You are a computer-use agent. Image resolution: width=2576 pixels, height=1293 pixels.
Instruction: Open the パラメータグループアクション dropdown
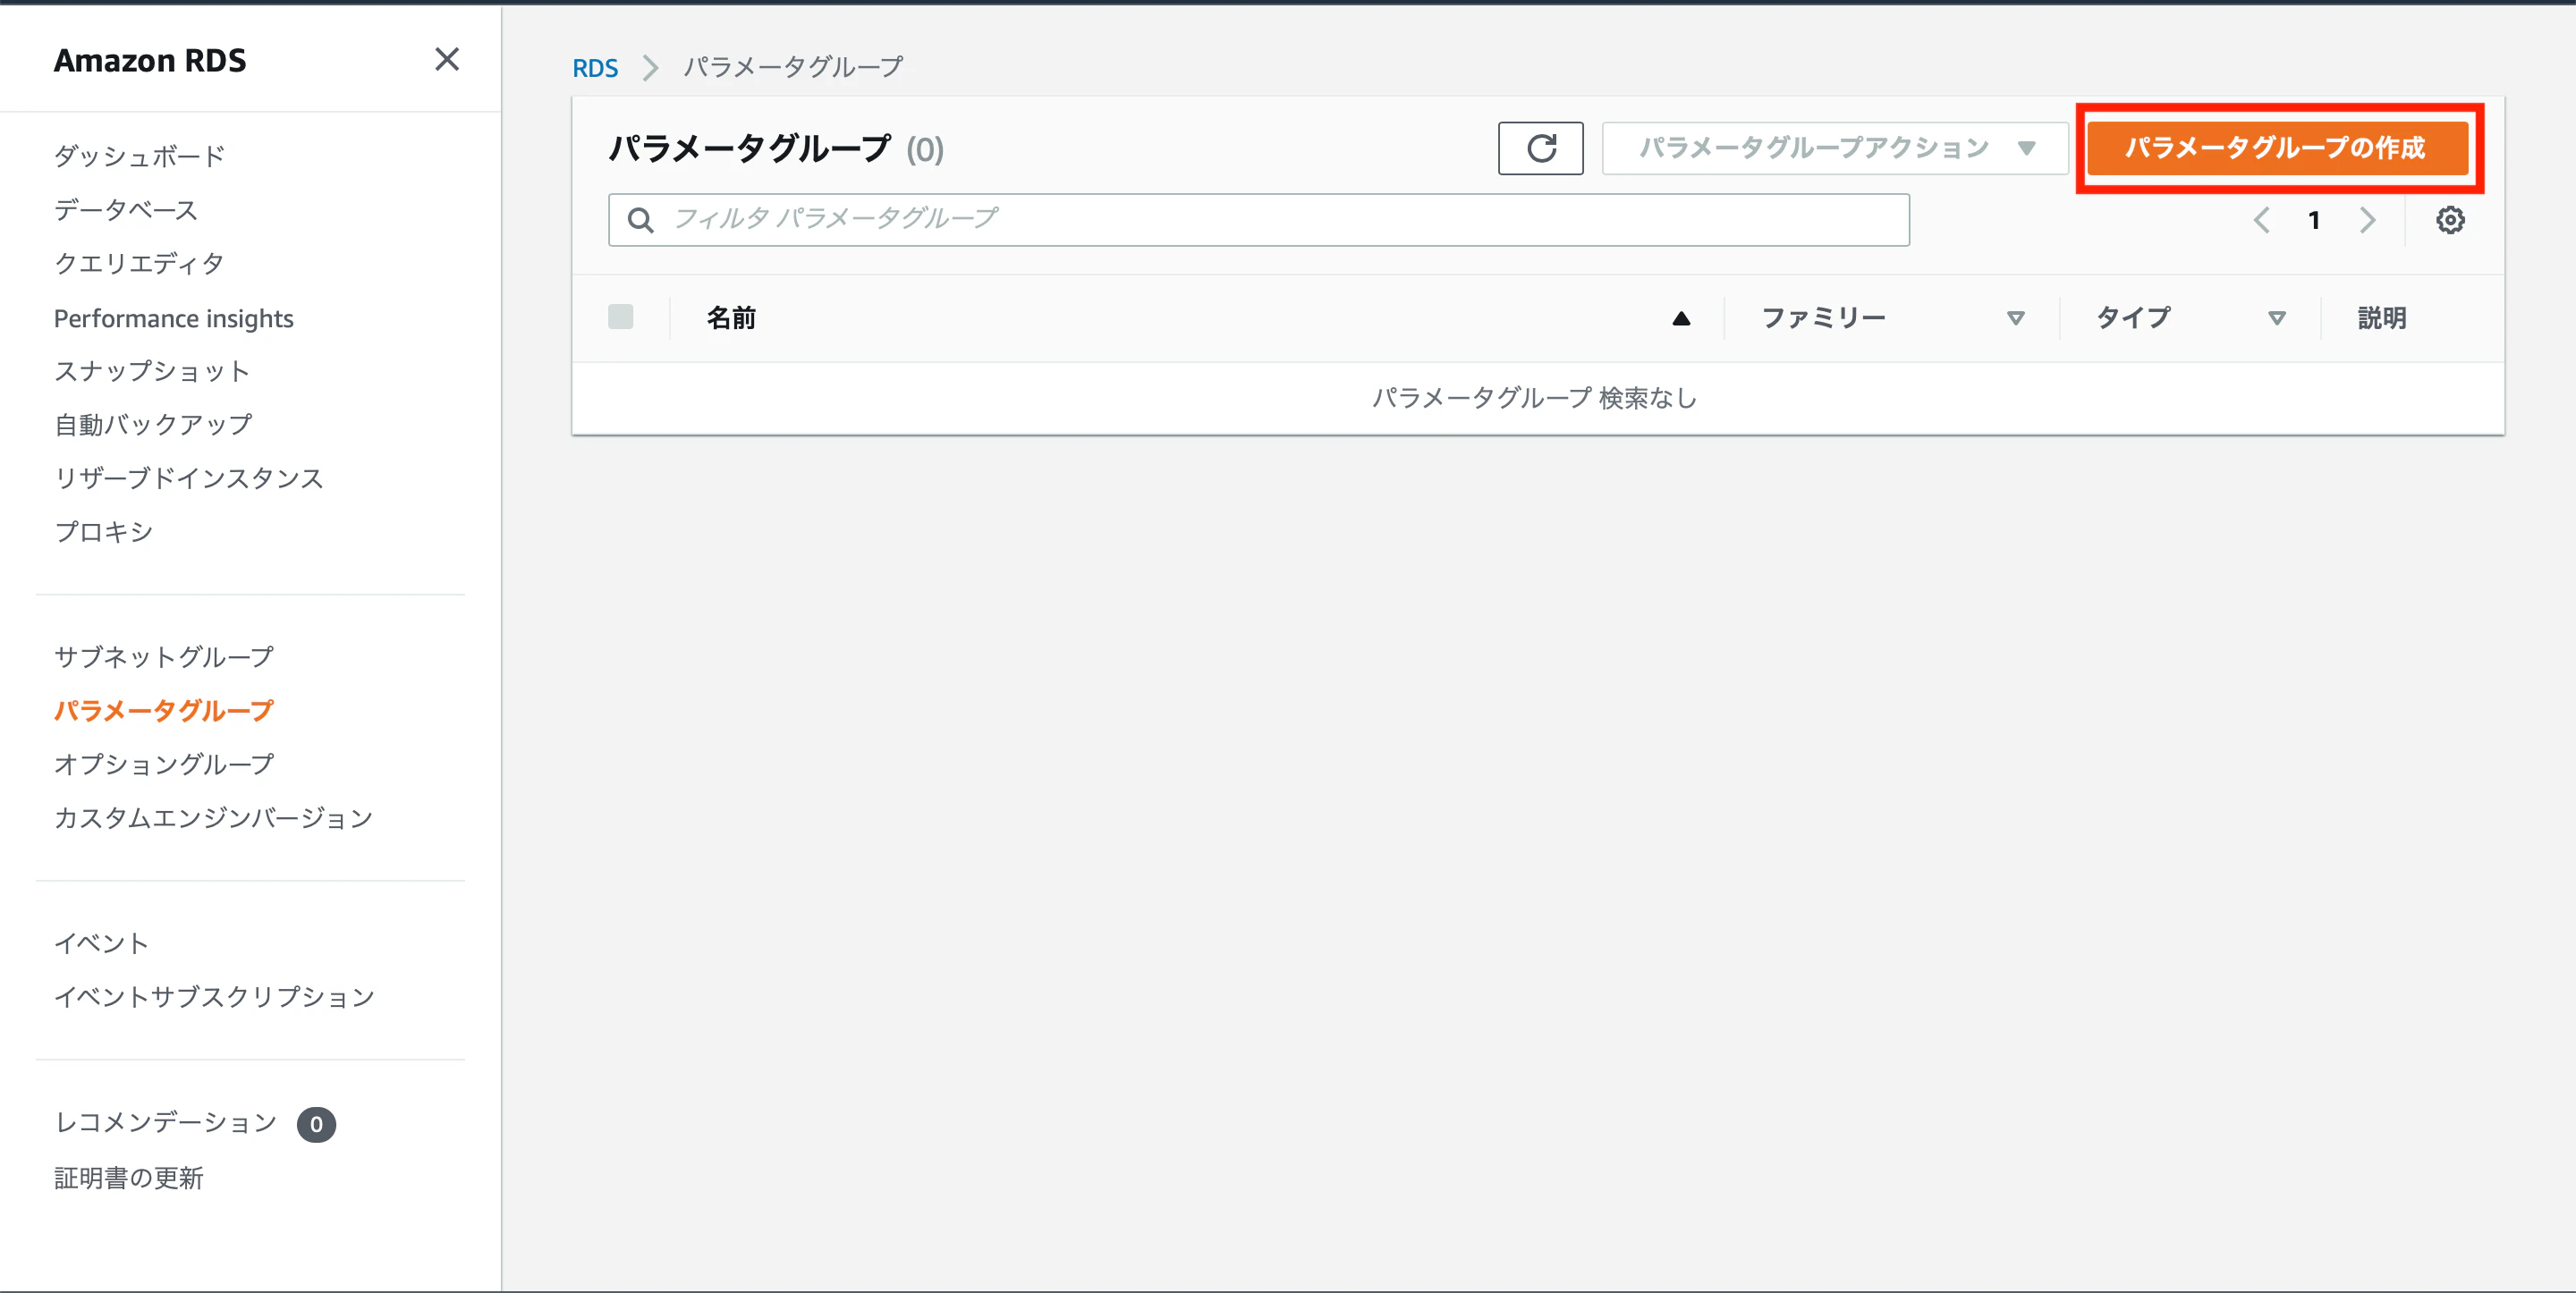coord(1835,149)
